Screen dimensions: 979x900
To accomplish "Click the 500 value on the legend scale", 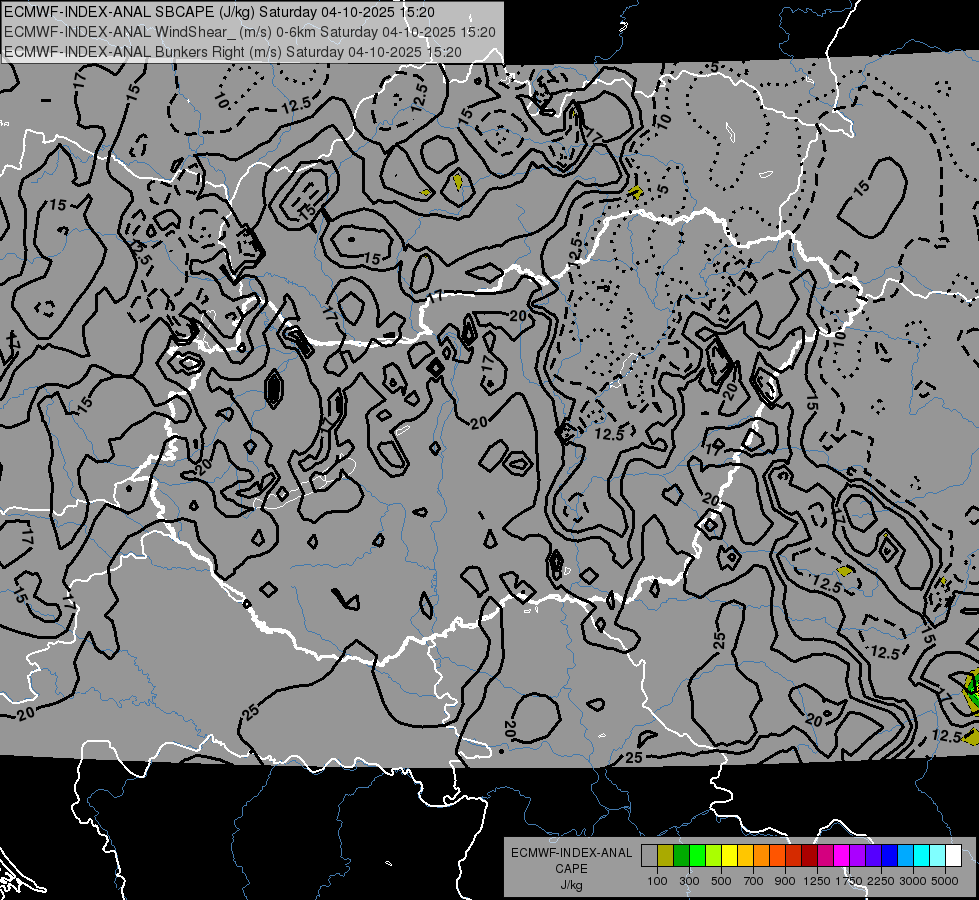I will [x=721, y=881].
